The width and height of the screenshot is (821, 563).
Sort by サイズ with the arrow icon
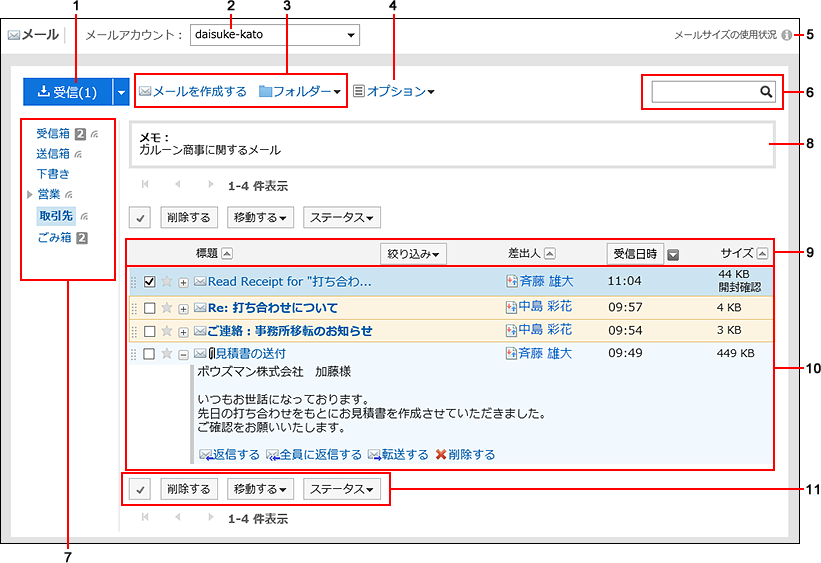click(x=762, y=253)
